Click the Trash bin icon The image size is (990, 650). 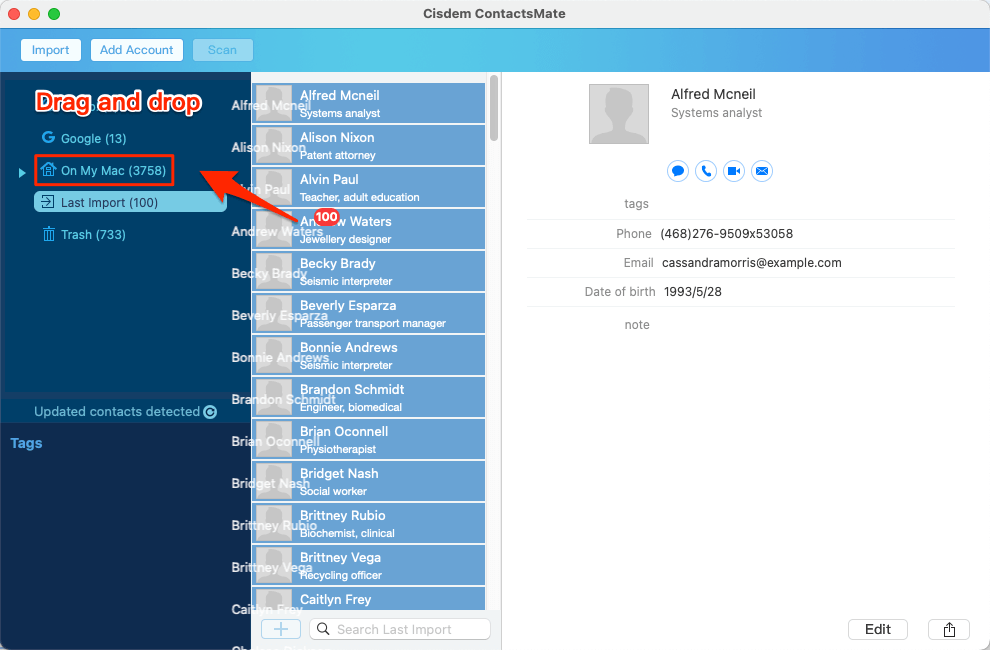click(49, 234)
